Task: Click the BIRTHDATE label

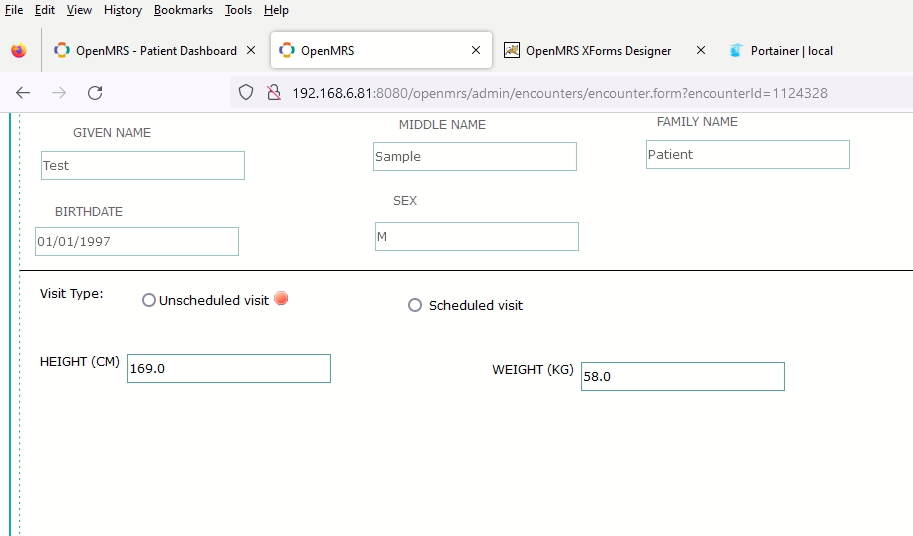Action: point(89,212)
